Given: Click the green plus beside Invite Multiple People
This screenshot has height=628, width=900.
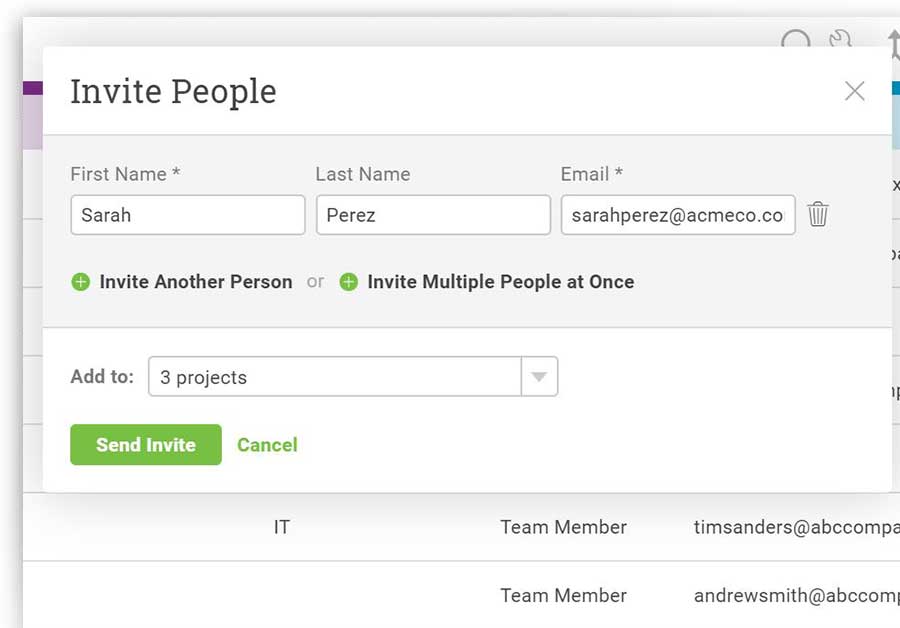Looking at the screenshot, I should pos(348,282).
